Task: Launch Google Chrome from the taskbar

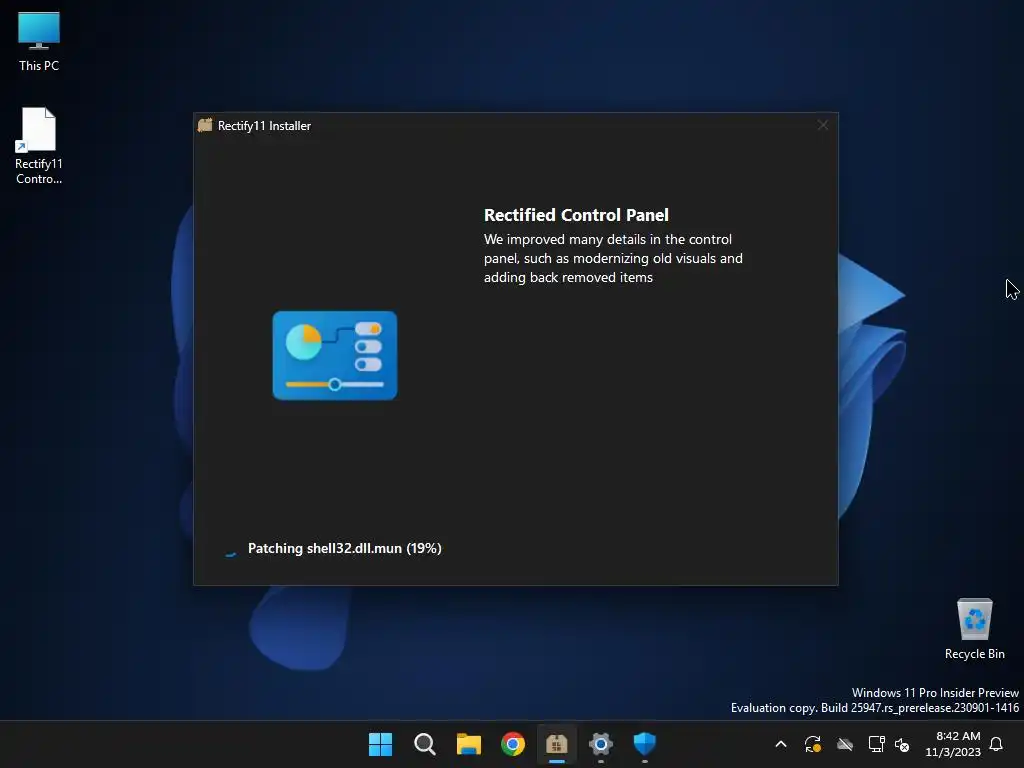Action: tap(513, 744)
